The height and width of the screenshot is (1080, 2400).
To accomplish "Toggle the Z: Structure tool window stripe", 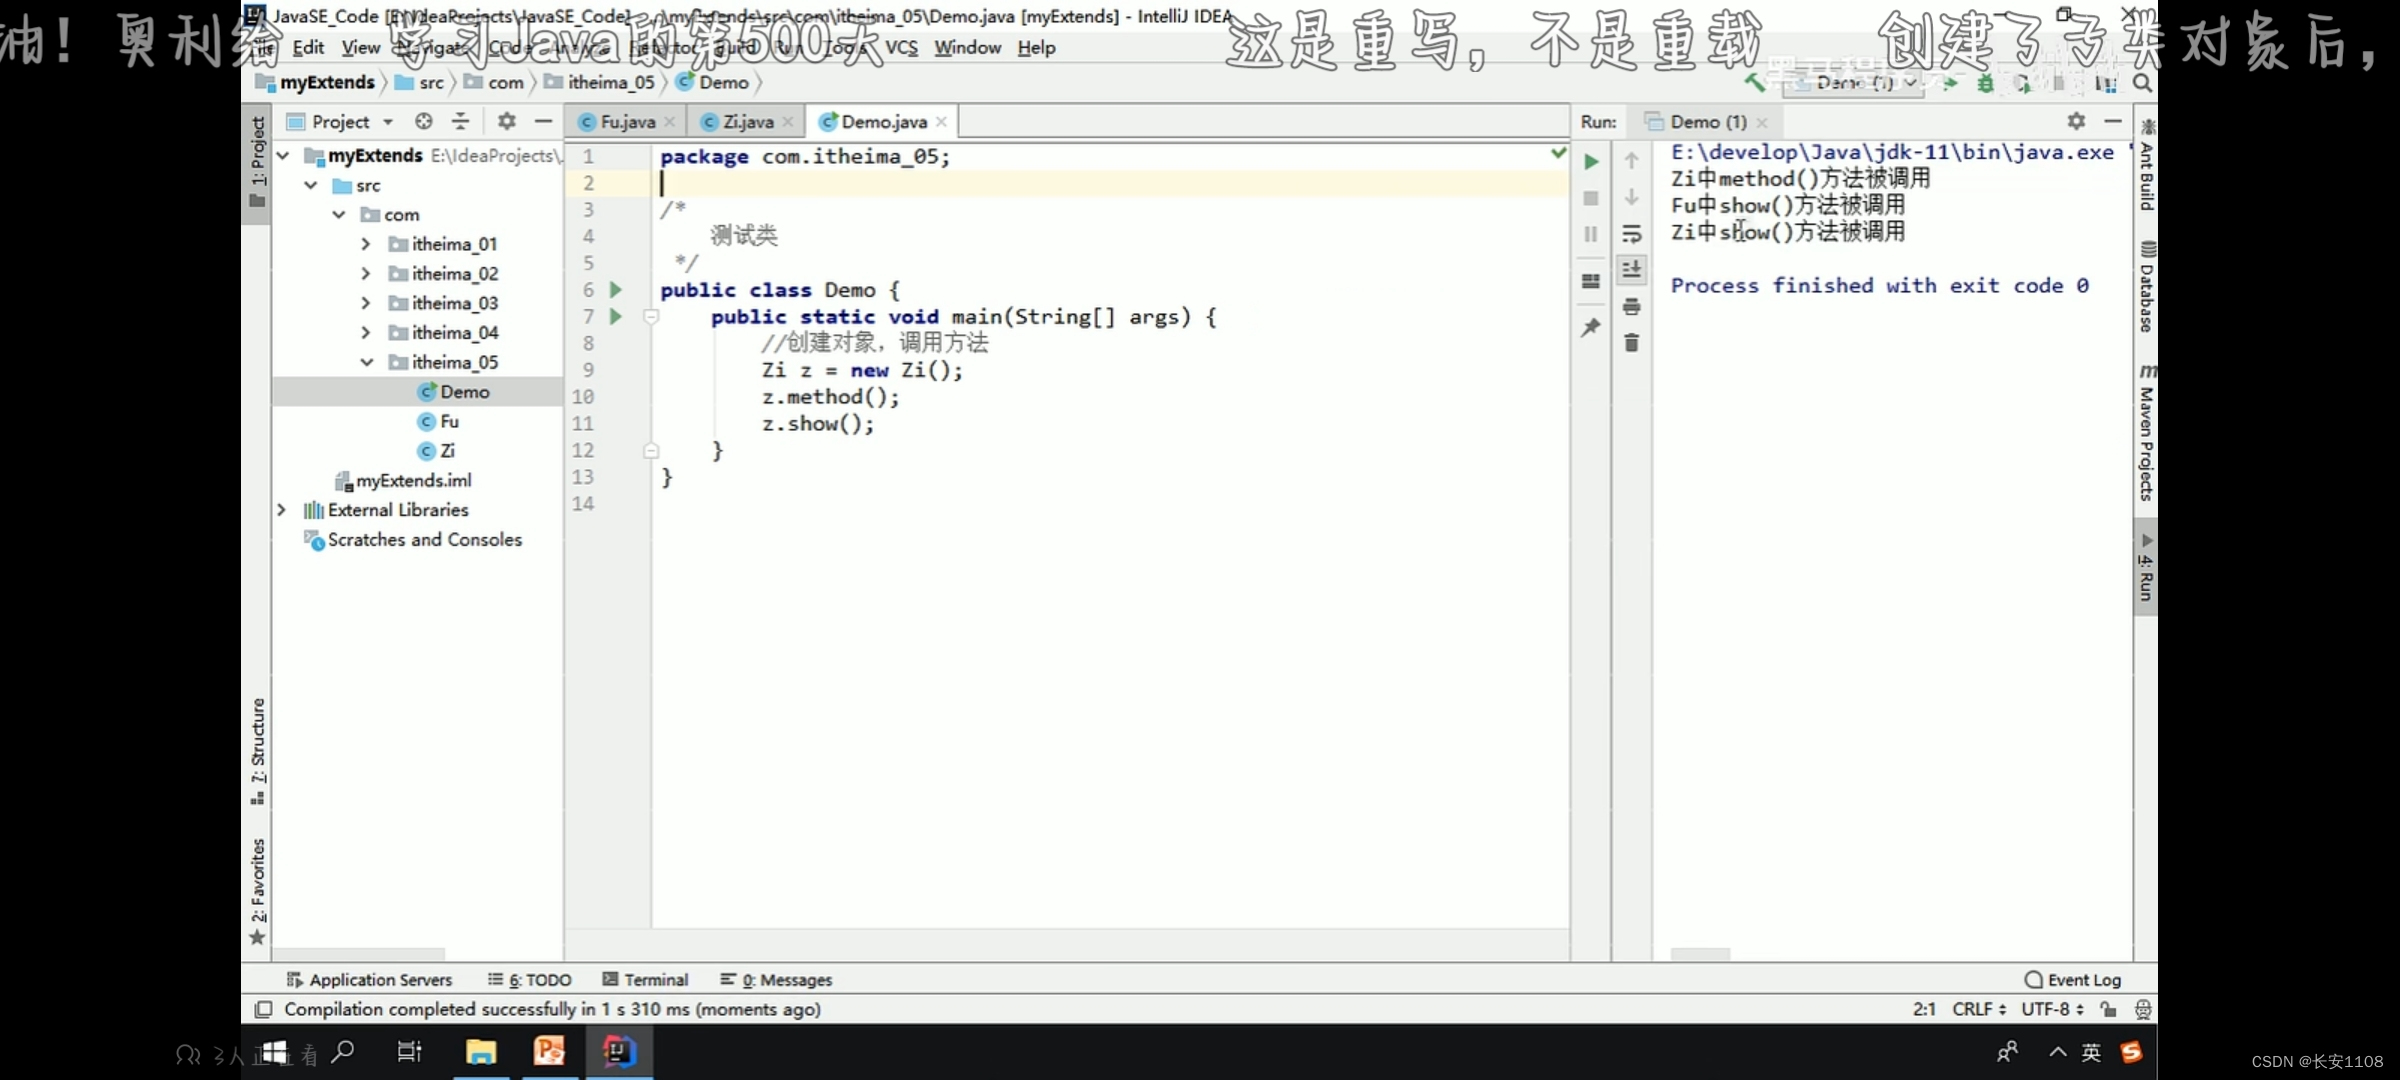I will 257,751.
